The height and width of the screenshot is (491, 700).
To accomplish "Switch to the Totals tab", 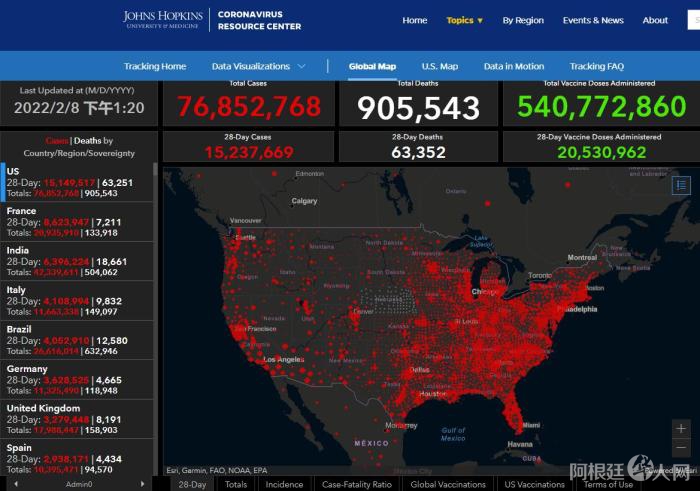I will click(x=236, y=484).
